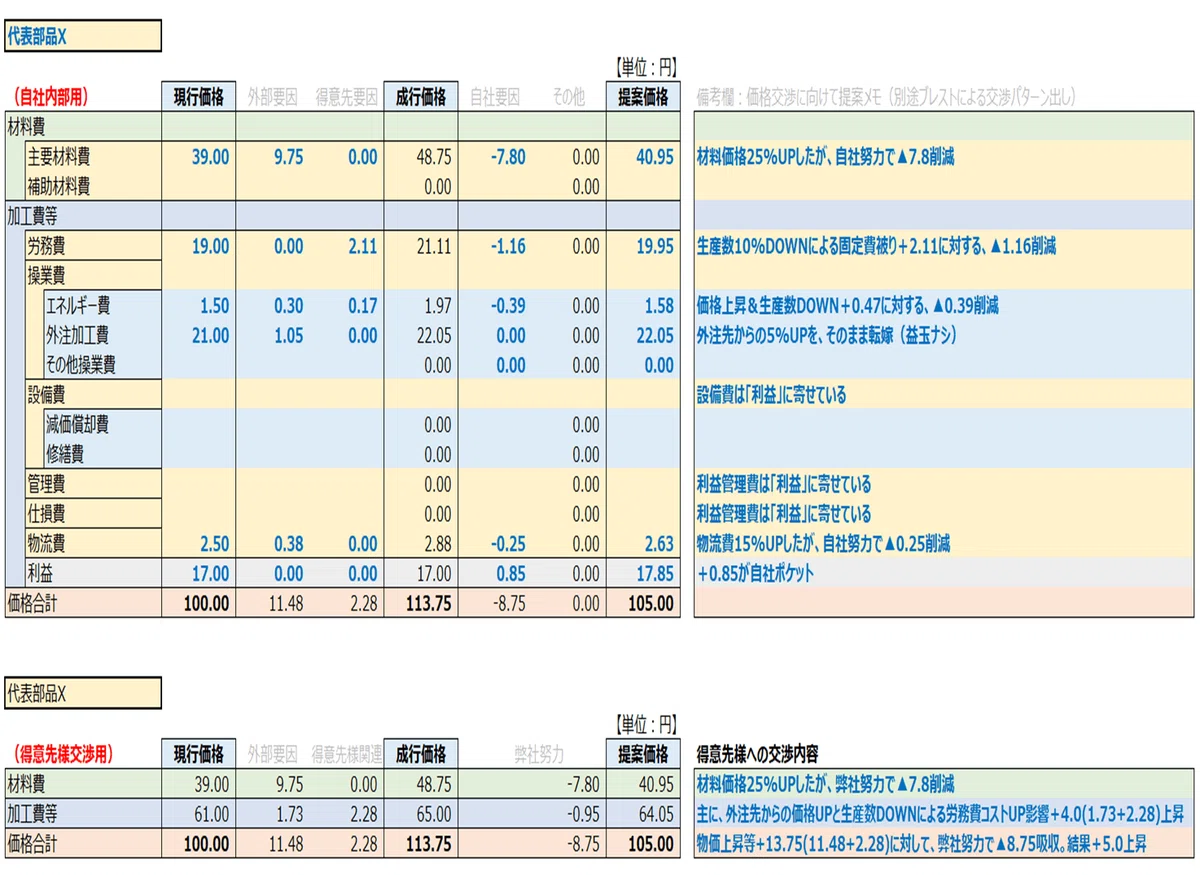This screenshot has height=875, width=1200.
Task: Select the 労務費 row label
Action: (x=93, y=246)
